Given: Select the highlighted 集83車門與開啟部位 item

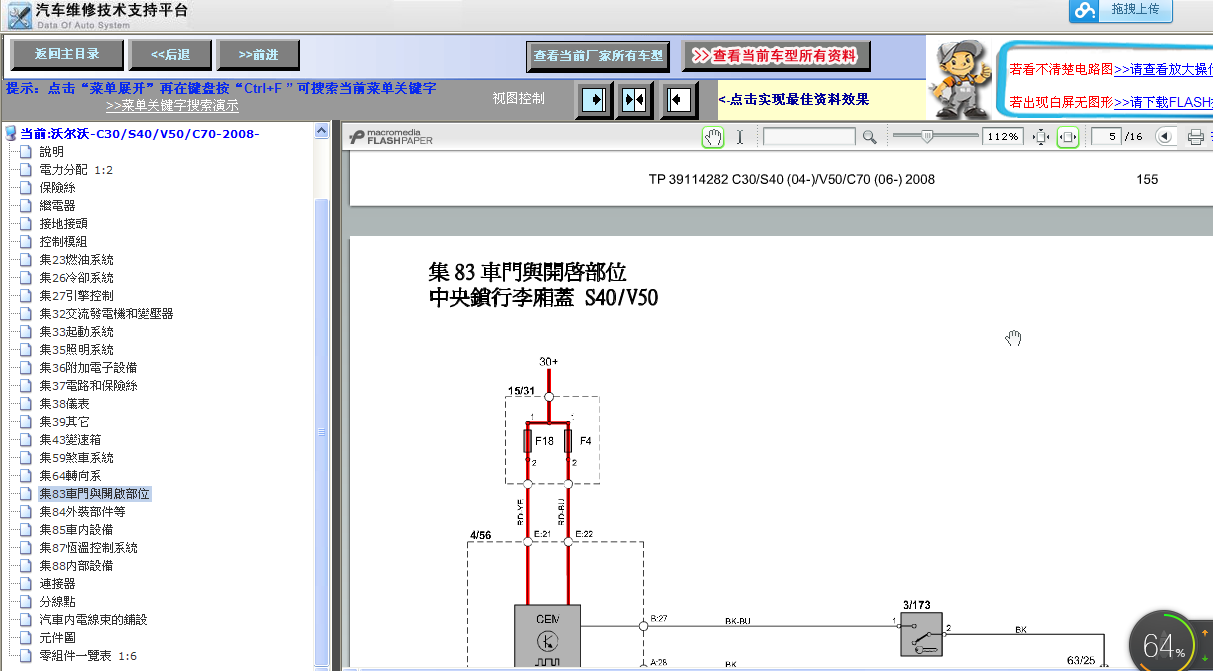Looking at the screenshot, I should coord(95,494).
